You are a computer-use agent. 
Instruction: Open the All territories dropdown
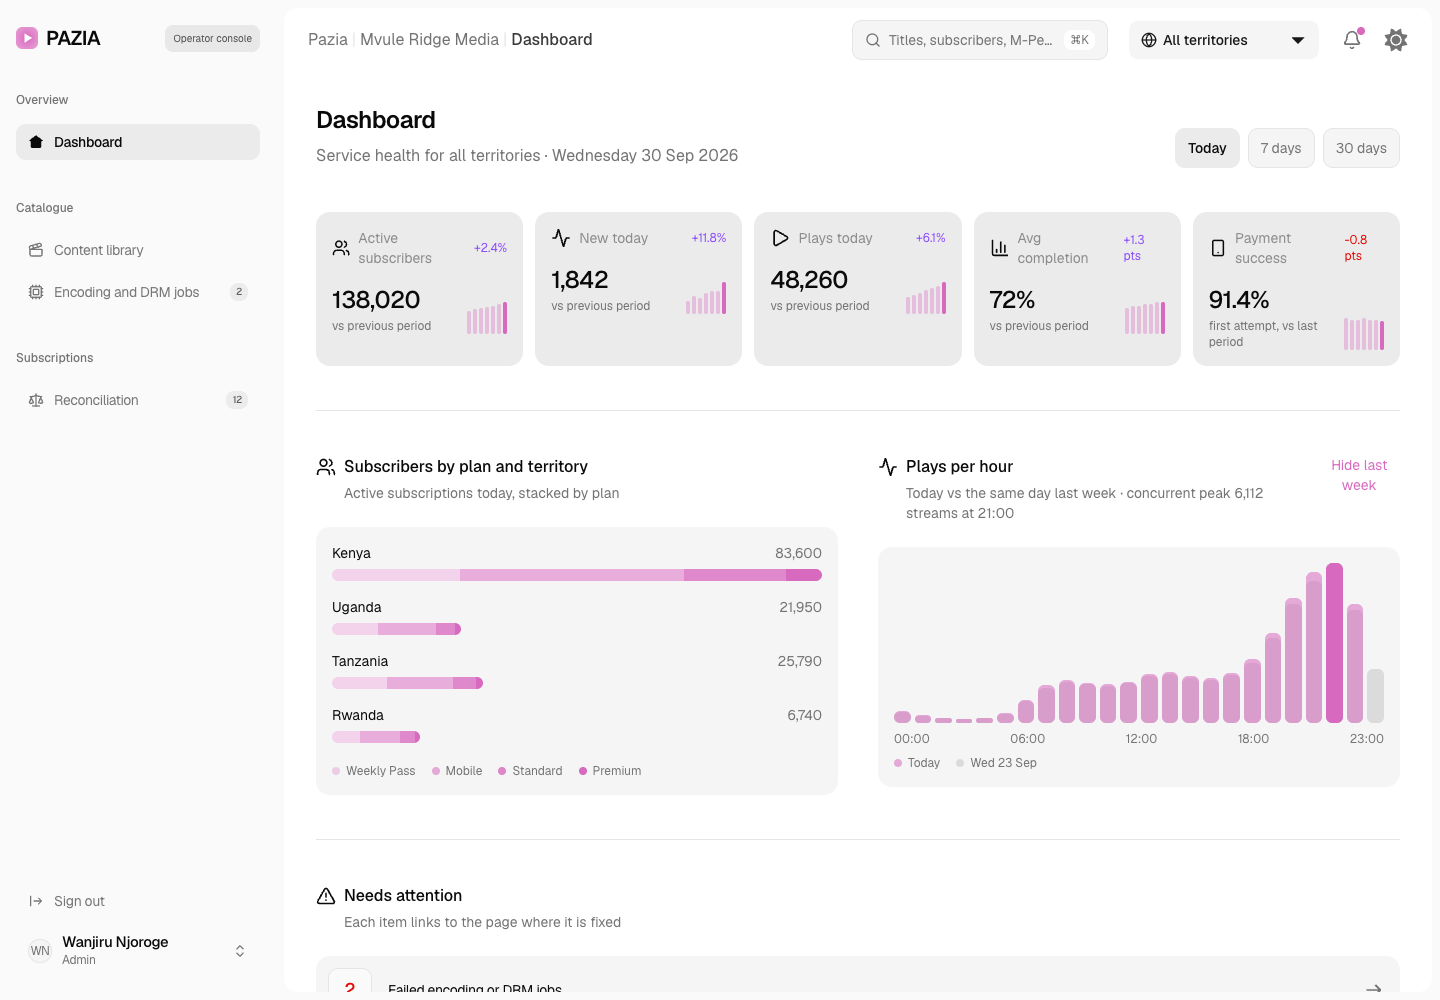(x=1224, y=40)
